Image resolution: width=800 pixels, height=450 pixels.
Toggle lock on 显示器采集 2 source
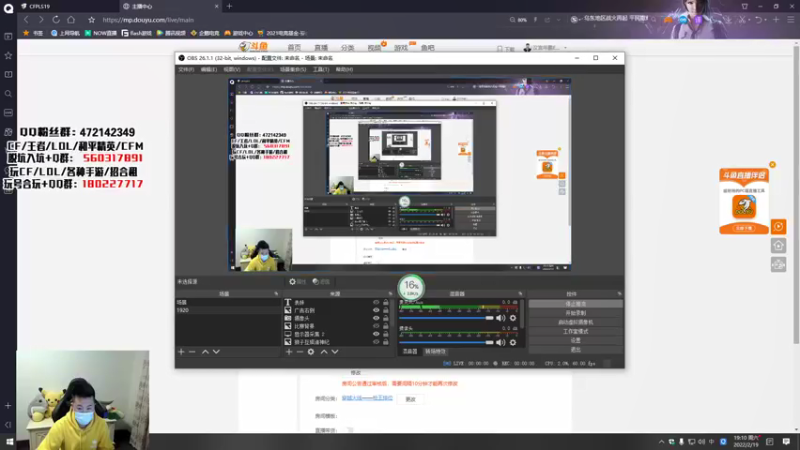386,334
